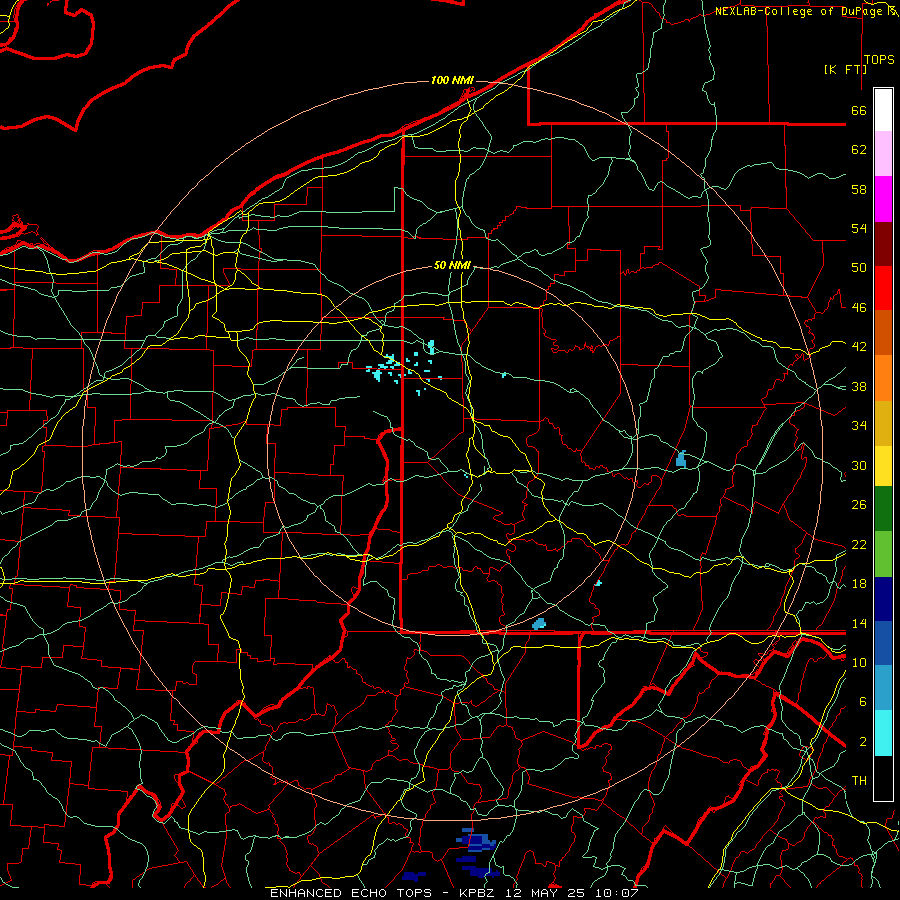Click the dark green legend color block
Viewport: 900px width, 900px height.
pyautogui.click(x=883, y=509)
